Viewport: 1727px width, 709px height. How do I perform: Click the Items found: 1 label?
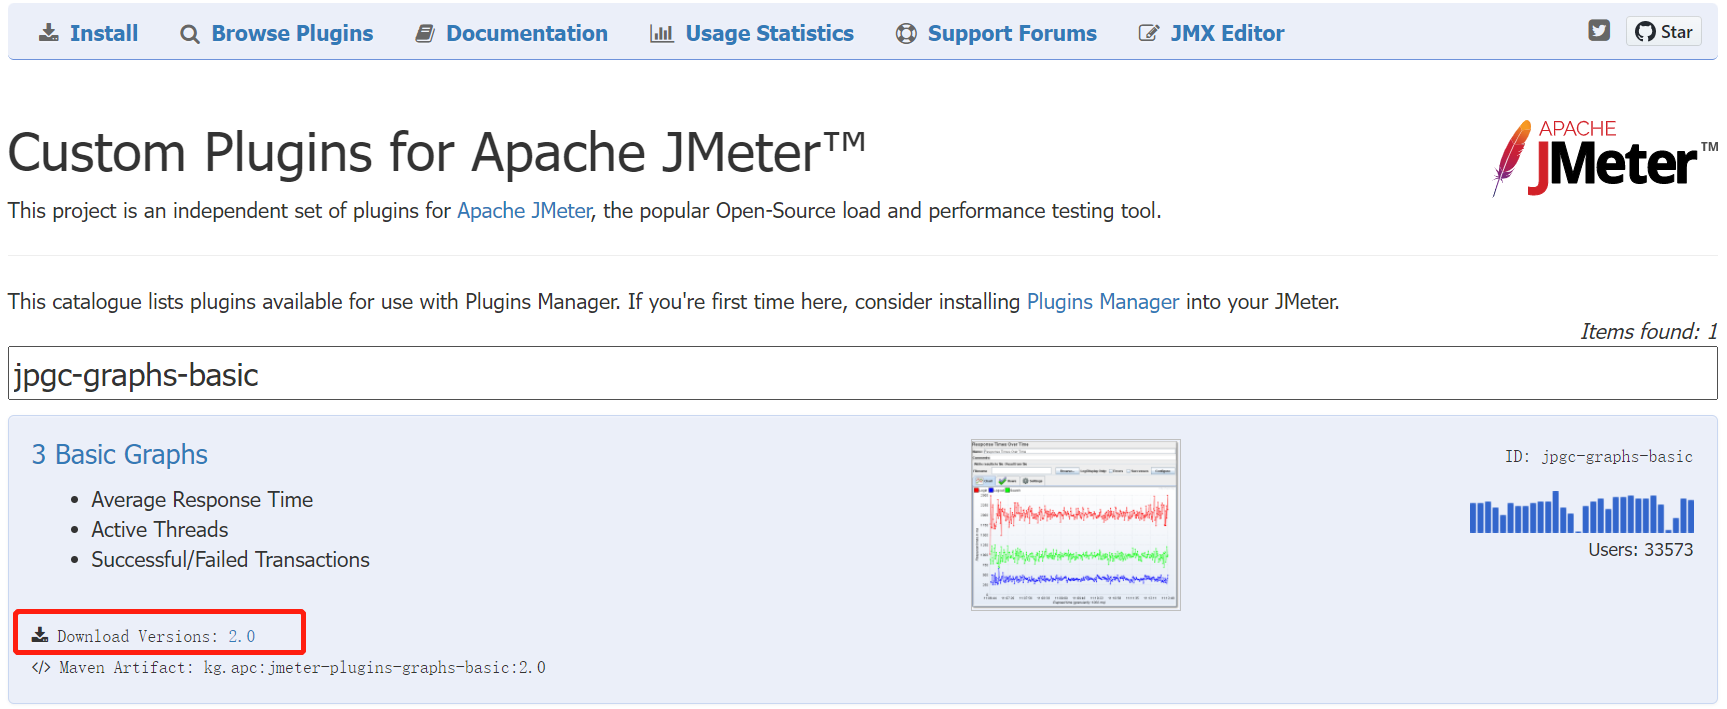1648,331
